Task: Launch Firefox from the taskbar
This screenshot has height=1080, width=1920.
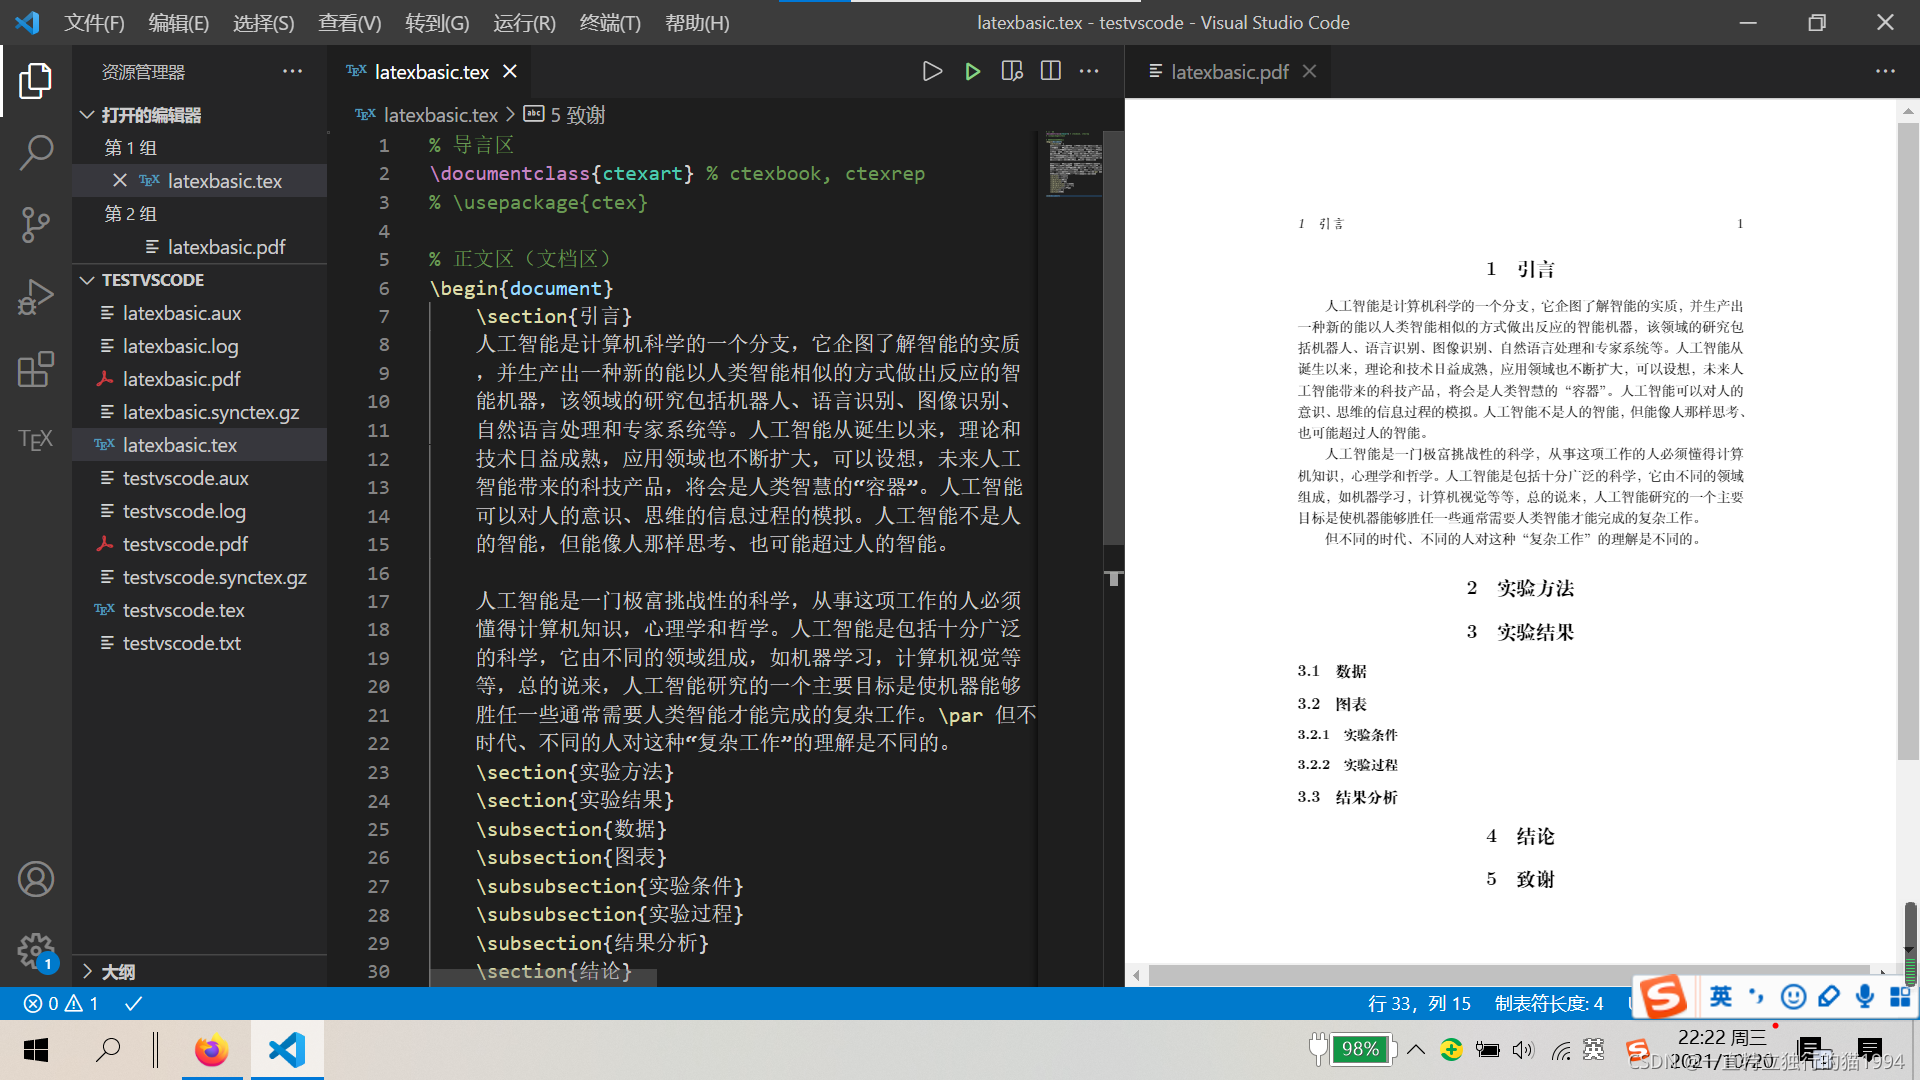Action: (x=211, y=1050)
